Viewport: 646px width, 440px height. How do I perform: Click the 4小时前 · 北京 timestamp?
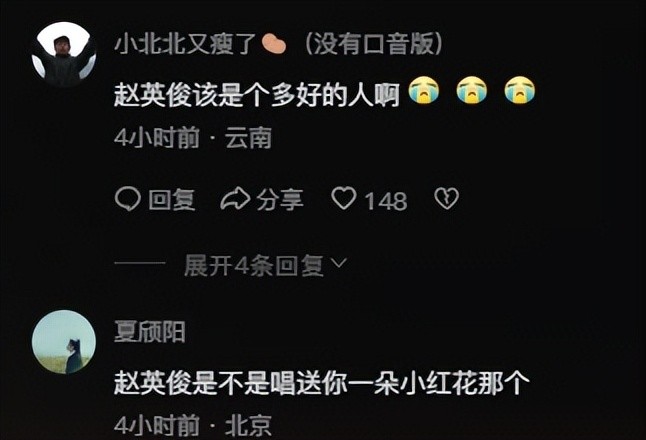click(193, 426)
